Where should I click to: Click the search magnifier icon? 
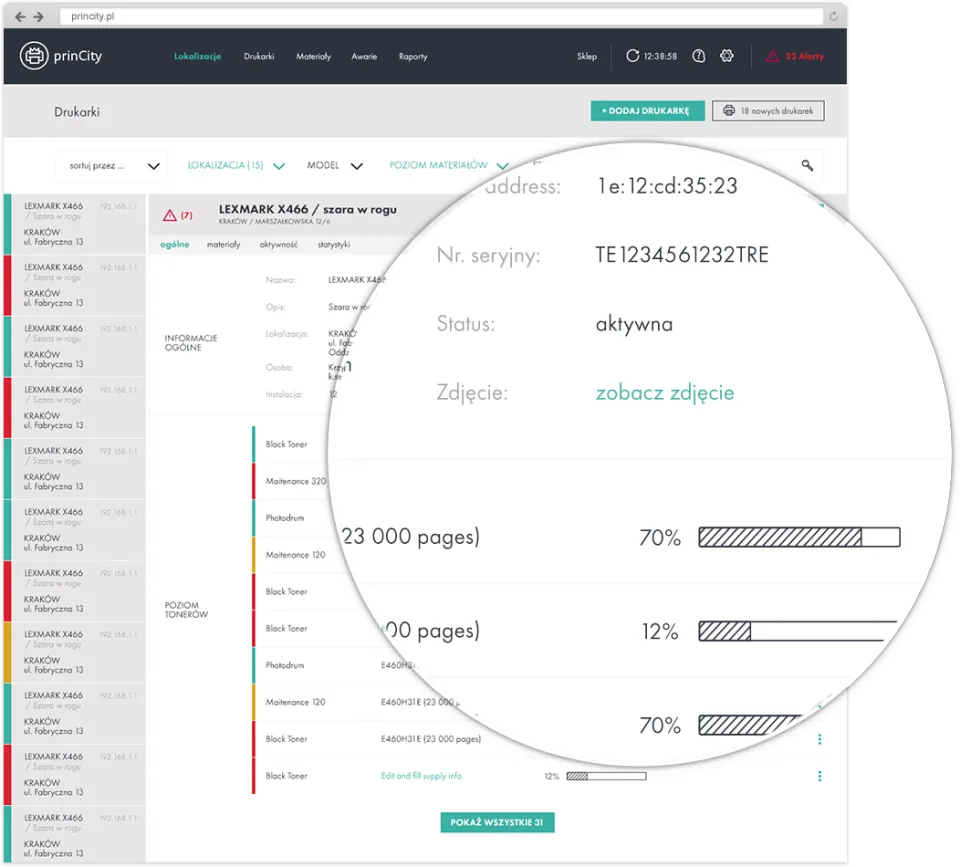(x=807, y=165)
